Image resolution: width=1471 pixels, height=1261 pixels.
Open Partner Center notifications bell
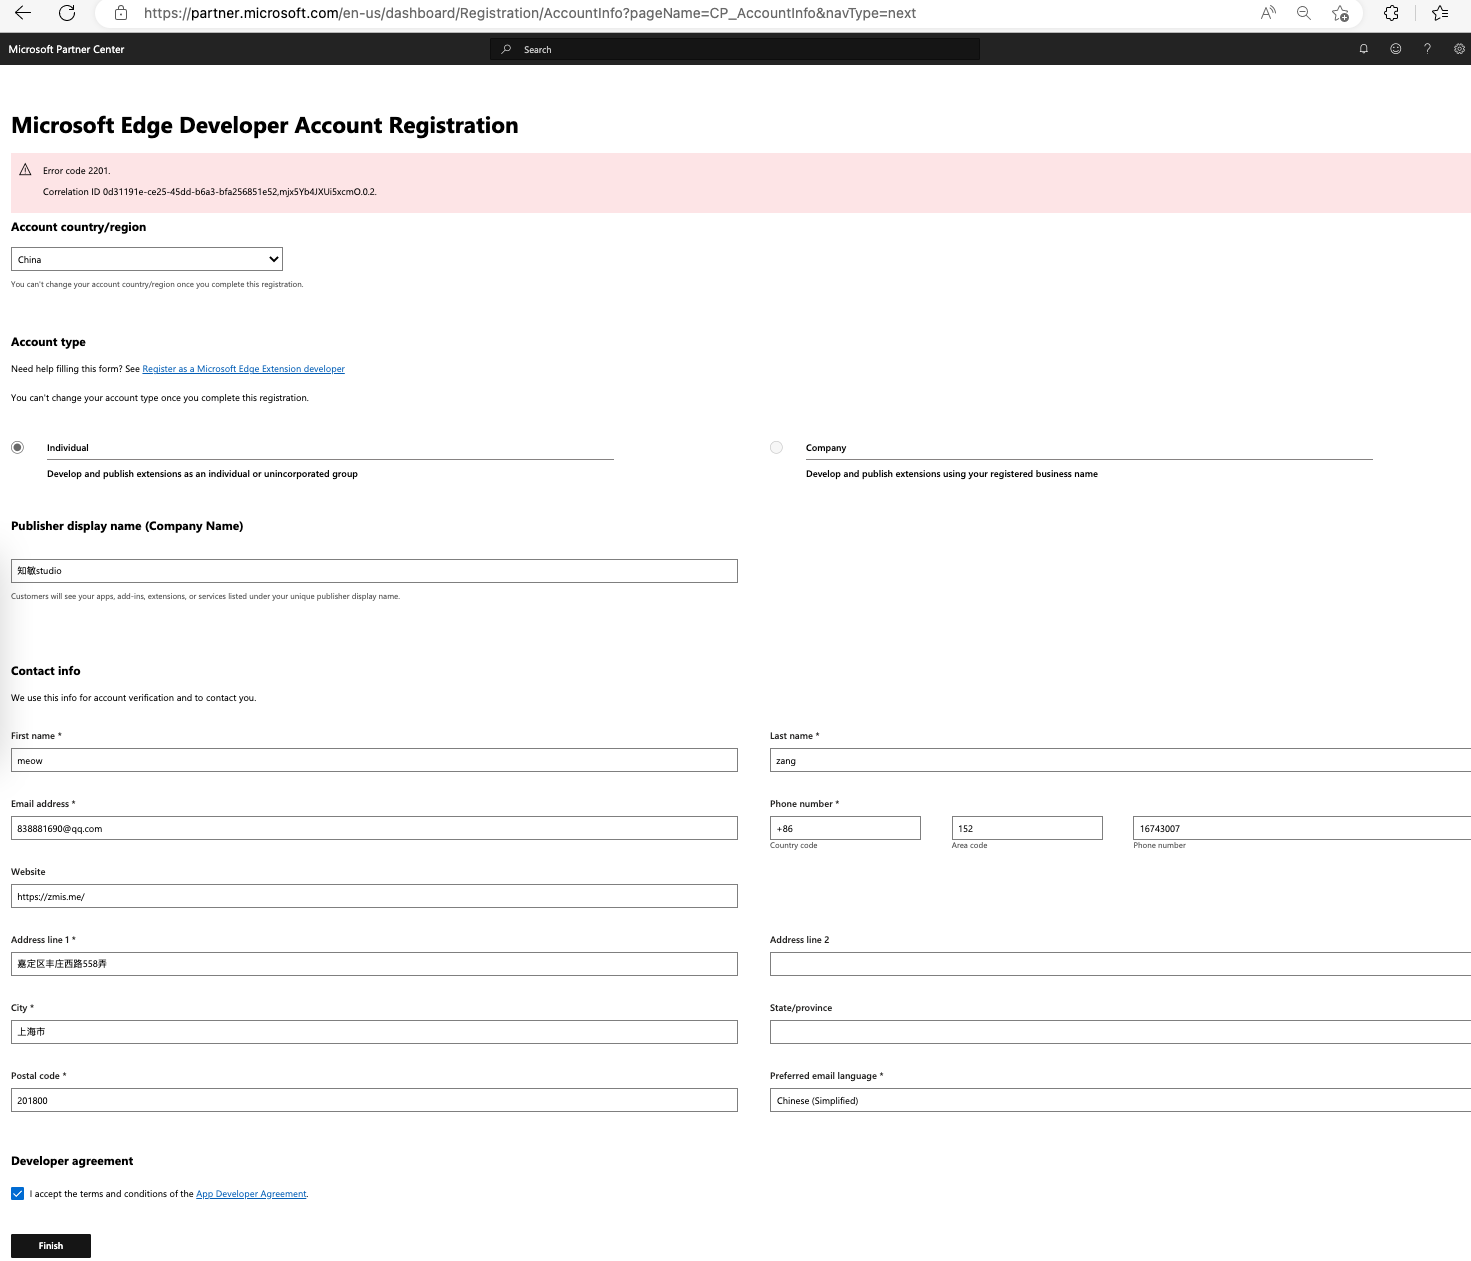(x=1362, y=48)
